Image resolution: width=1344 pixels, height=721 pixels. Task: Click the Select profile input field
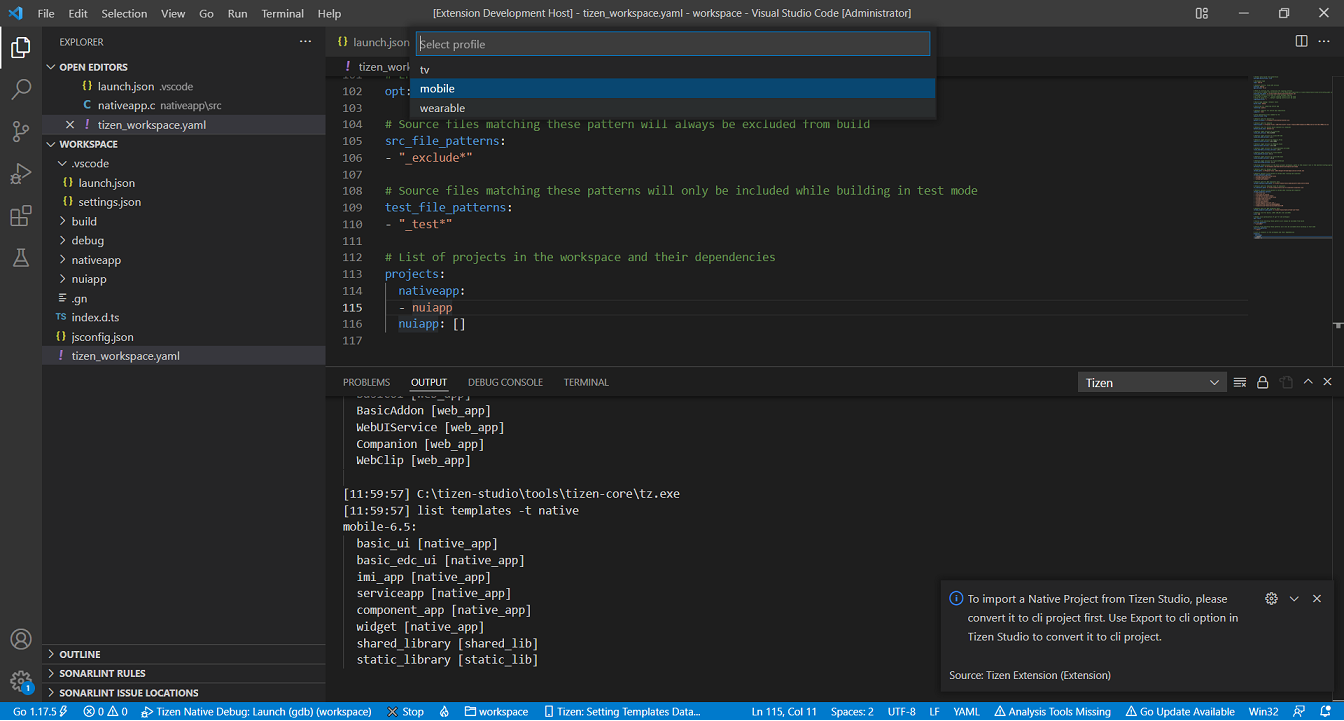pos(672,44)
